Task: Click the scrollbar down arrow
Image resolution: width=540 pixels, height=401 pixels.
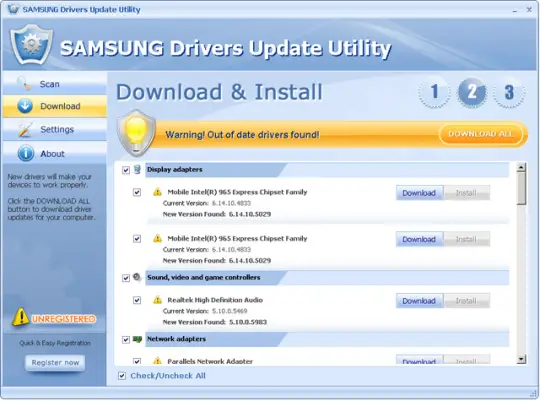Action: pos(521,359)
